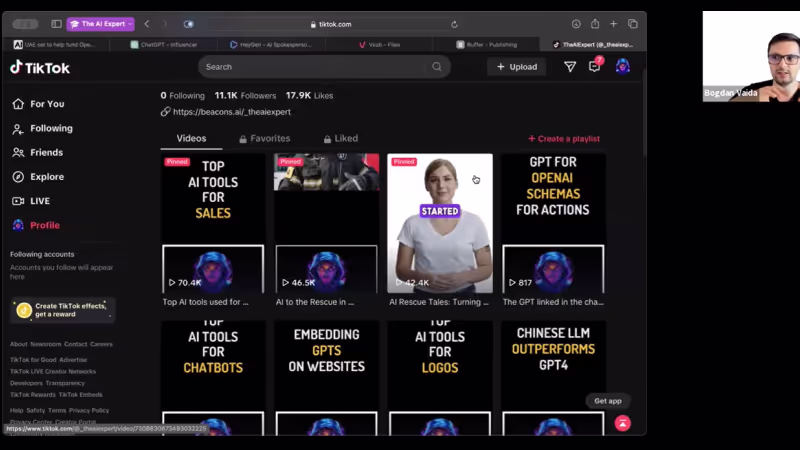This screenshot has height=450, width=800.
Task: Switch to the Videos tab
Action: [191, 138]
